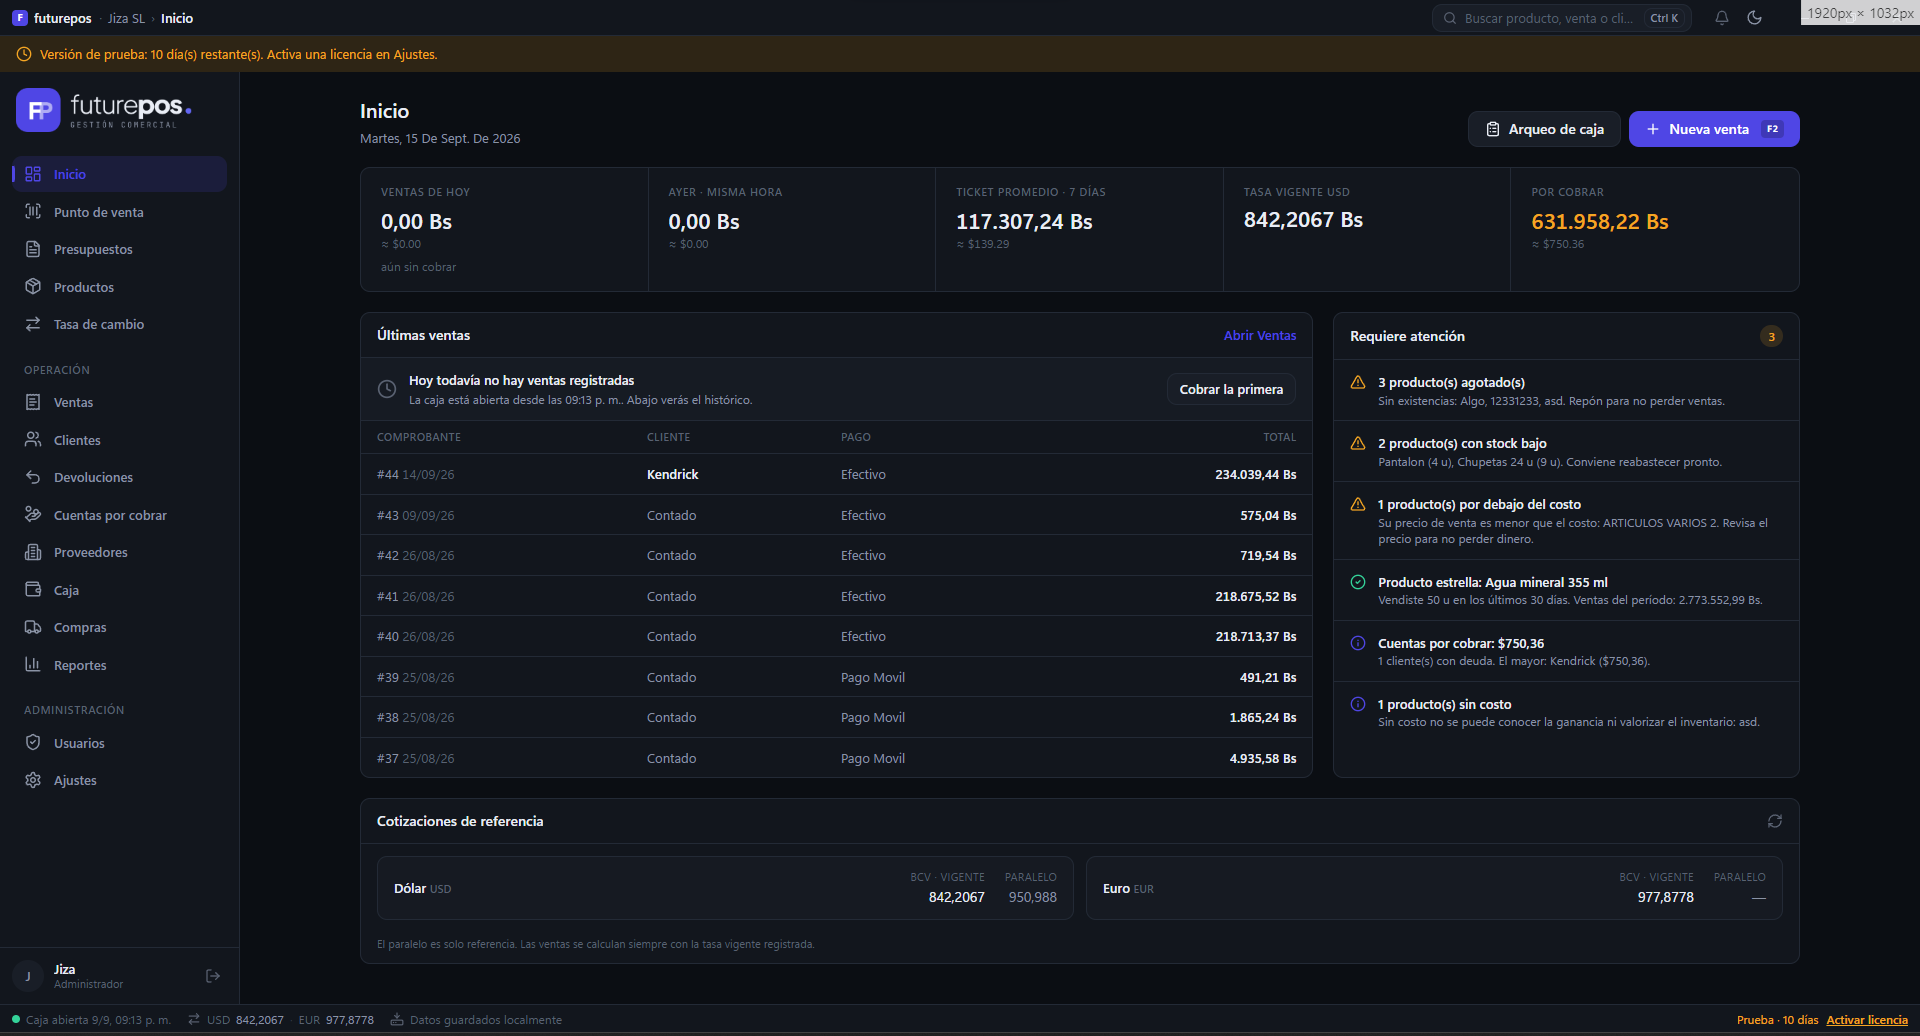The image size is (1920, 1036).
Task: Open the 1 producto(s) sin costo notice
Action: pyautogui.click(x=1566, y=713)
